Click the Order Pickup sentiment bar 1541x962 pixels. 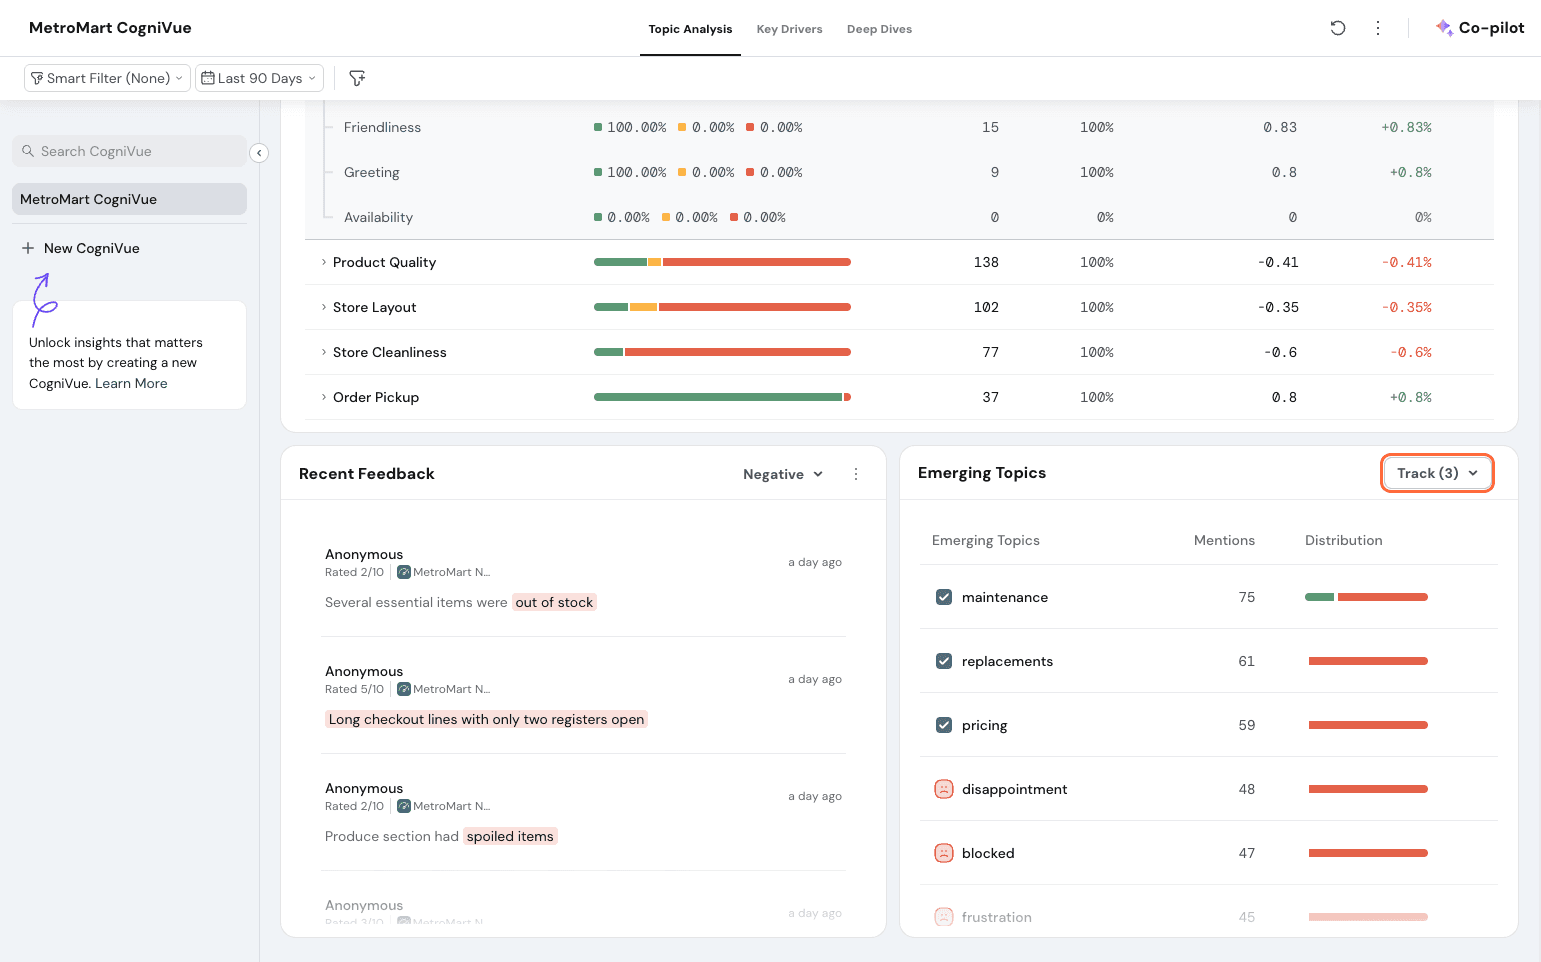pyautogui.click(x=721, y=397)
